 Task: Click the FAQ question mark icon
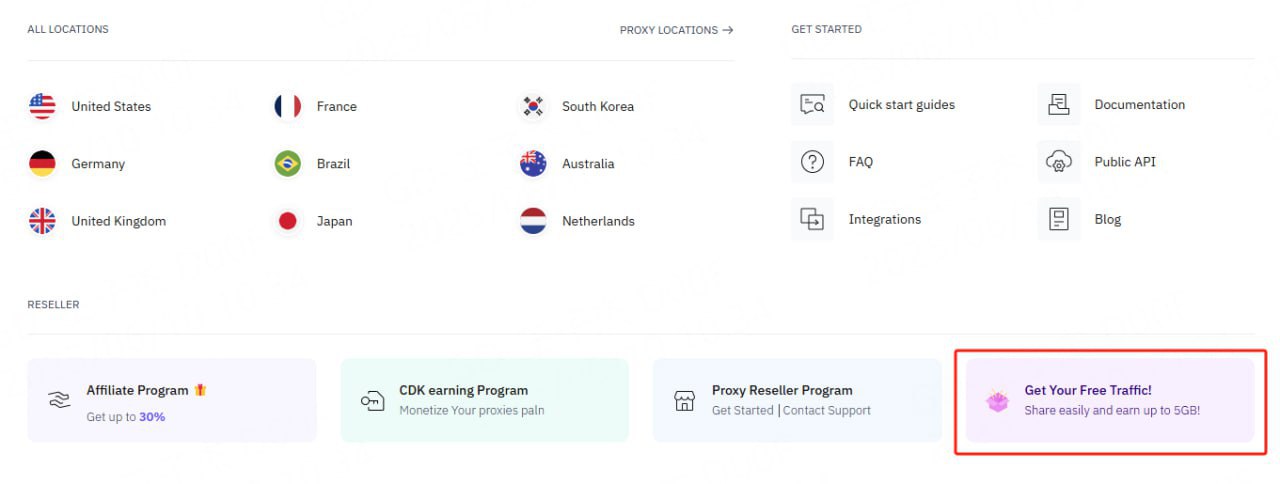[812, 162]
